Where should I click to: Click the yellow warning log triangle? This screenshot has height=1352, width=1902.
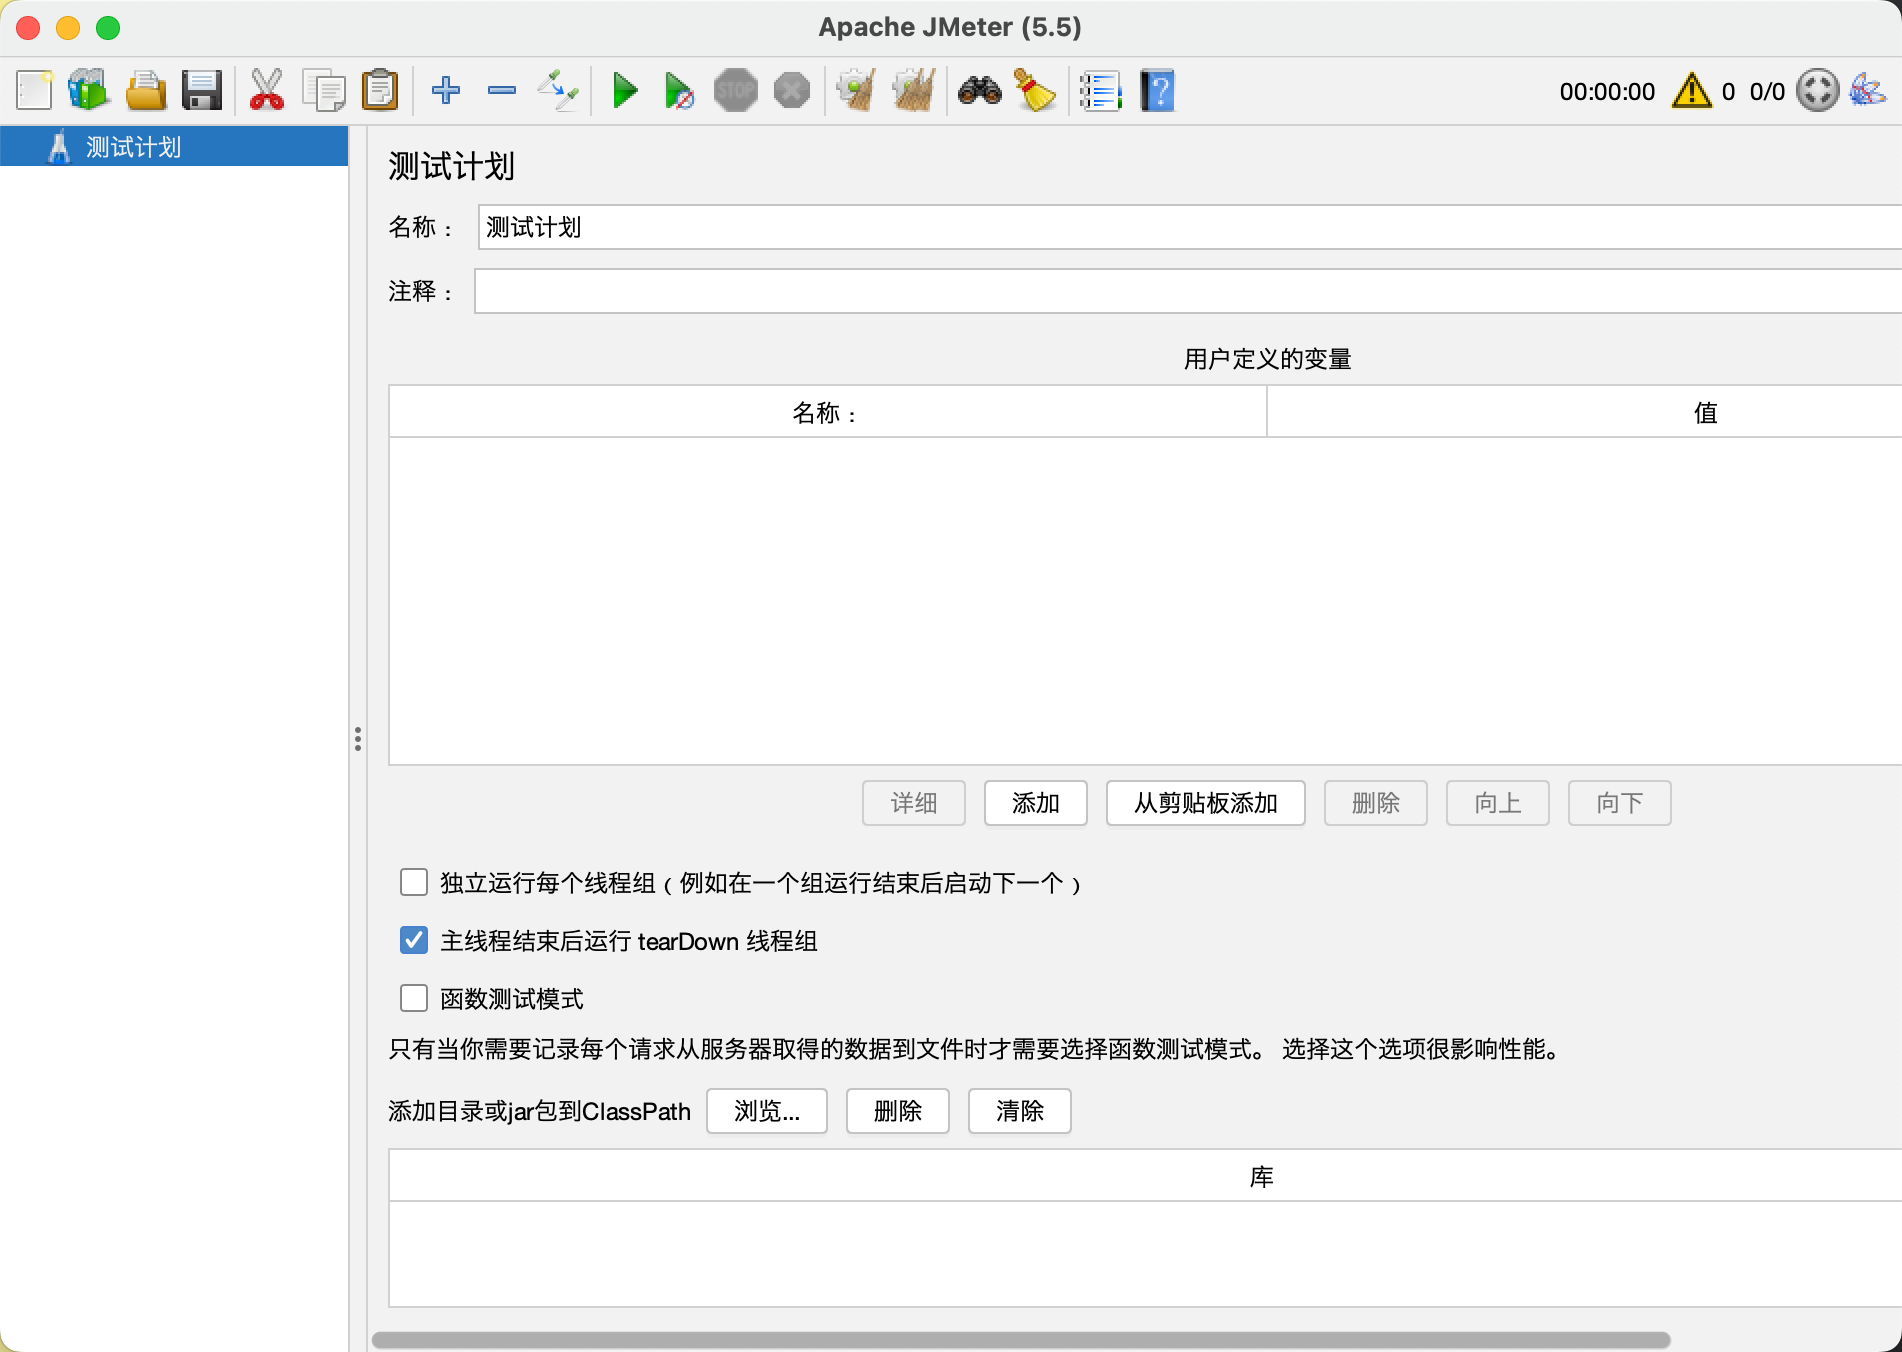tap(1691, 91)
